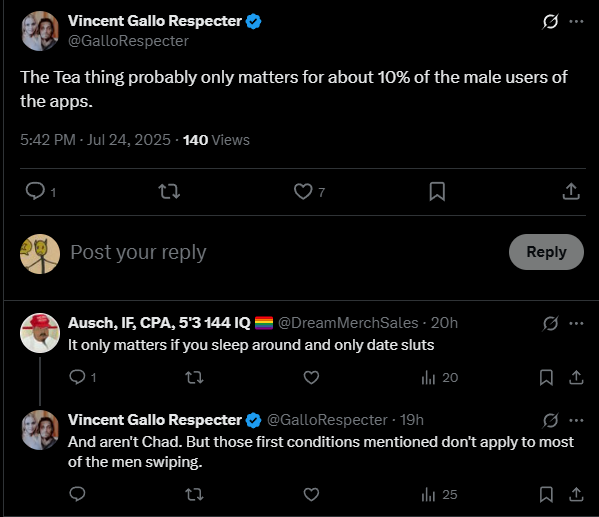Image resolution: width=599 pixels, height=517 pixels.
Task: Bookmark the 19h Gallo Respecter reply
Action: [546, 494]
